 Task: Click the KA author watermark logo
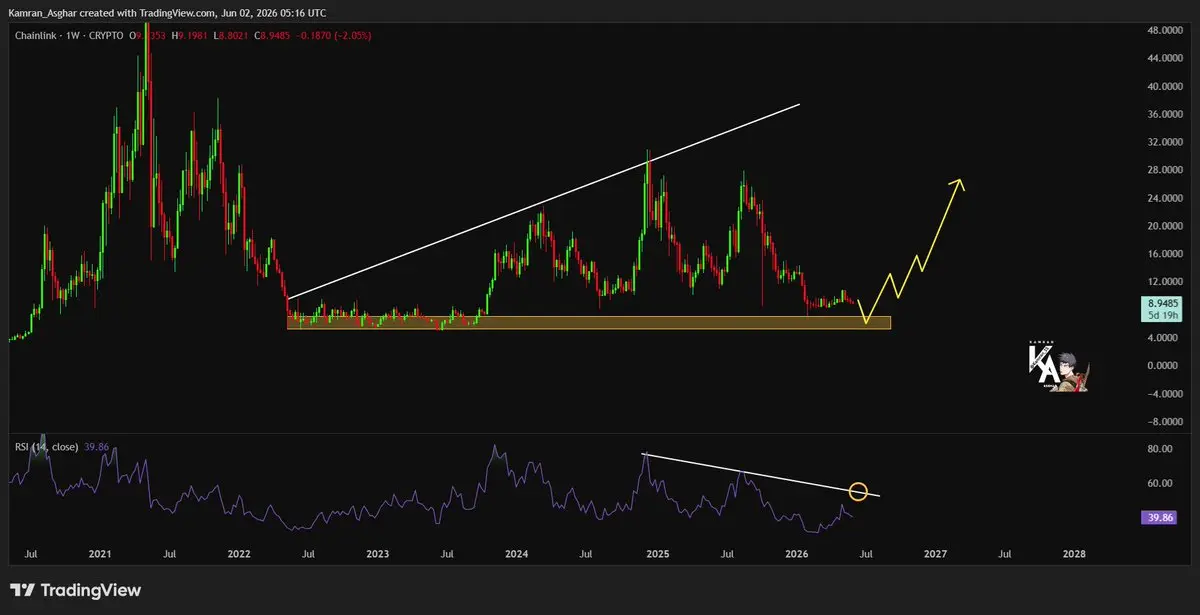[1057, 367]
